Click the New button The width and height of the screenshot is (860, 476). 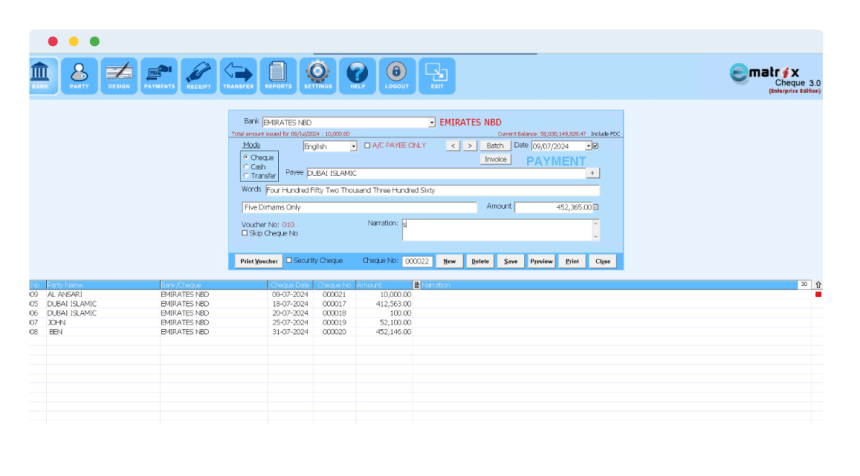coord(449,262)
